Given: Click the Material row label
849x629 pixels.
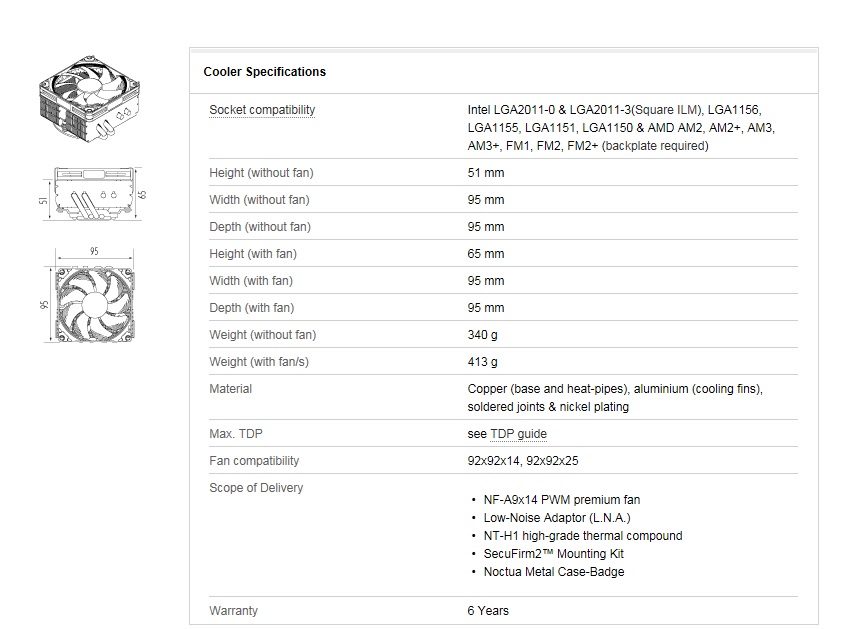Looking at the screenshot, I should coord(231,389).
